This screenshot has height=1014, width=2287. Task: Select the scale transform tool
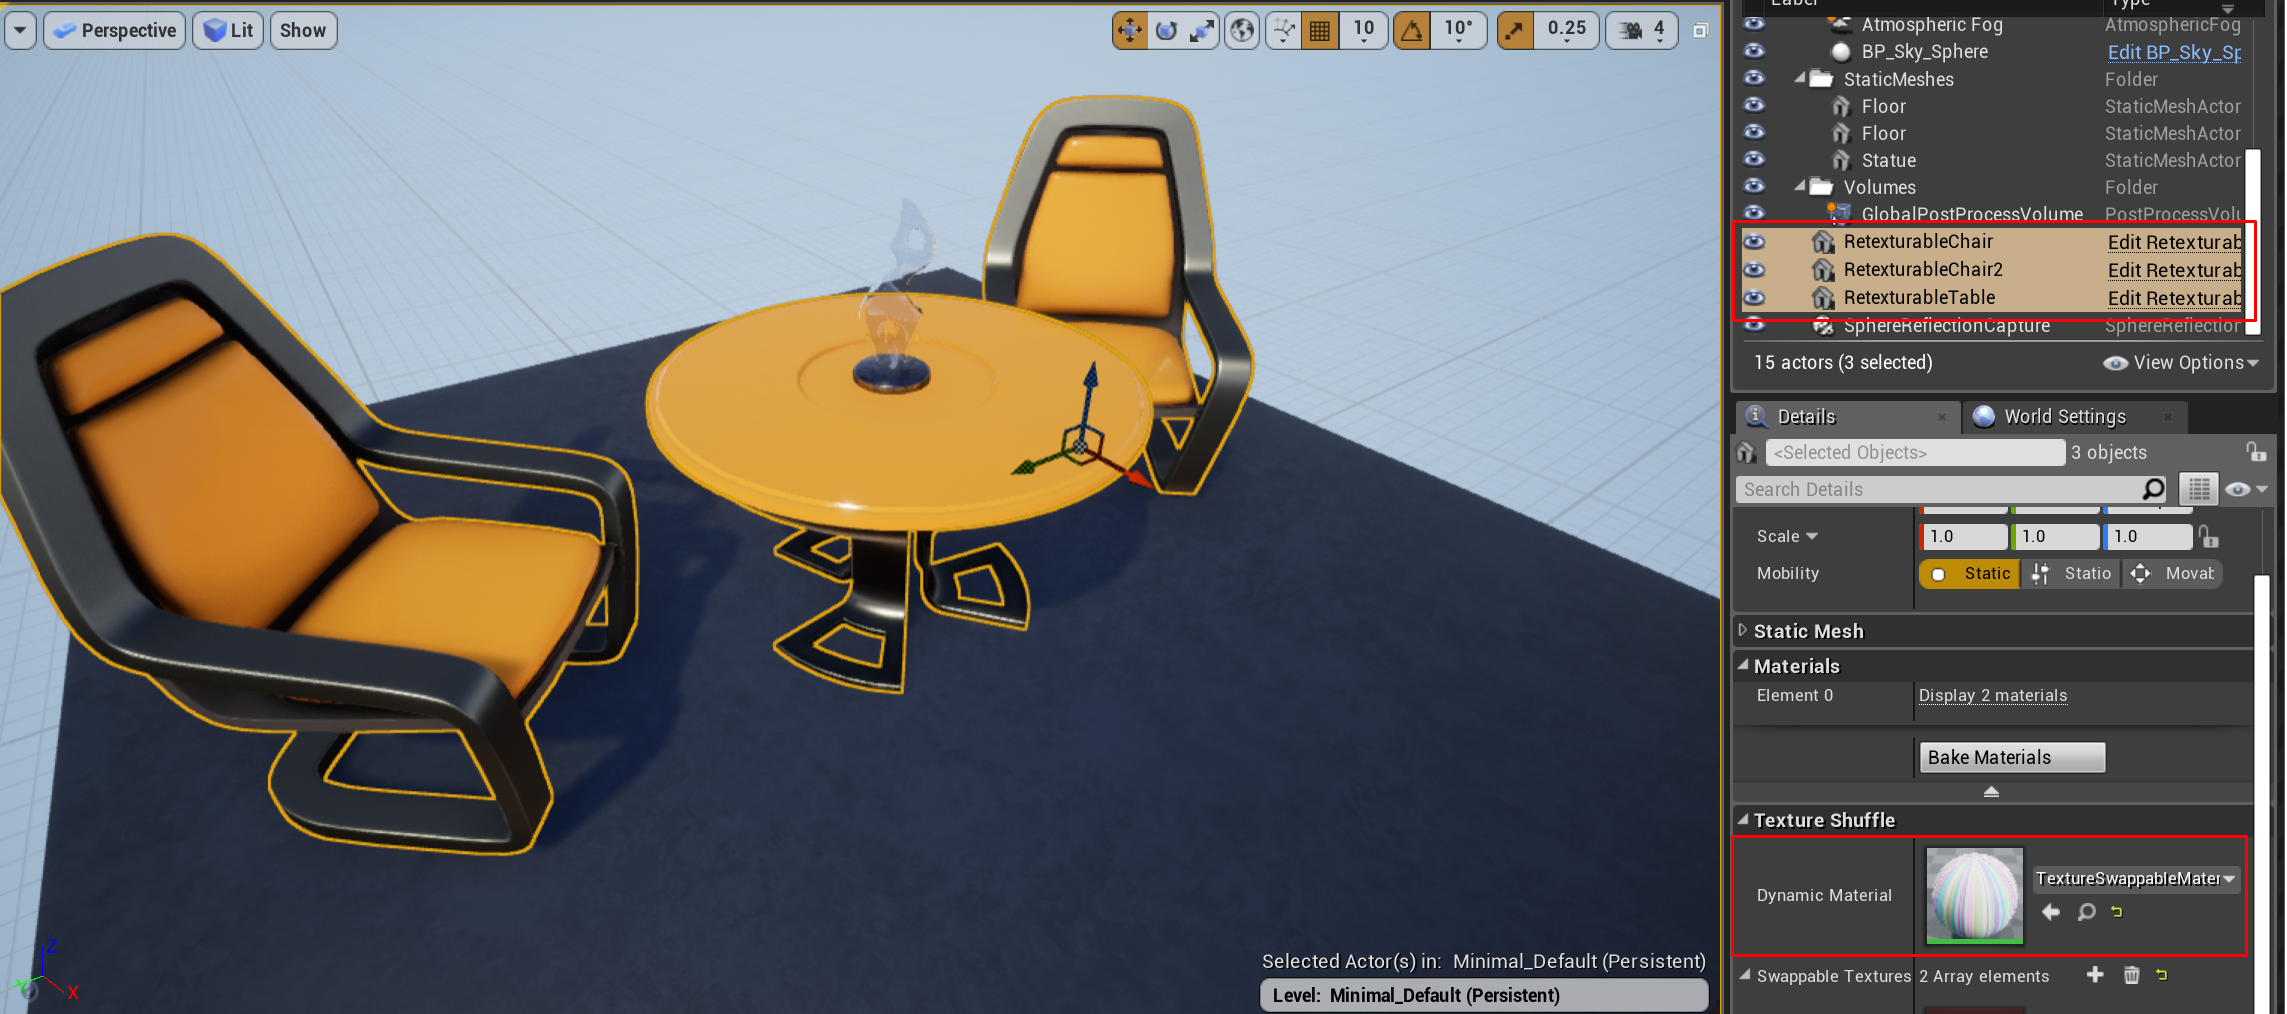pos(1201,31)
